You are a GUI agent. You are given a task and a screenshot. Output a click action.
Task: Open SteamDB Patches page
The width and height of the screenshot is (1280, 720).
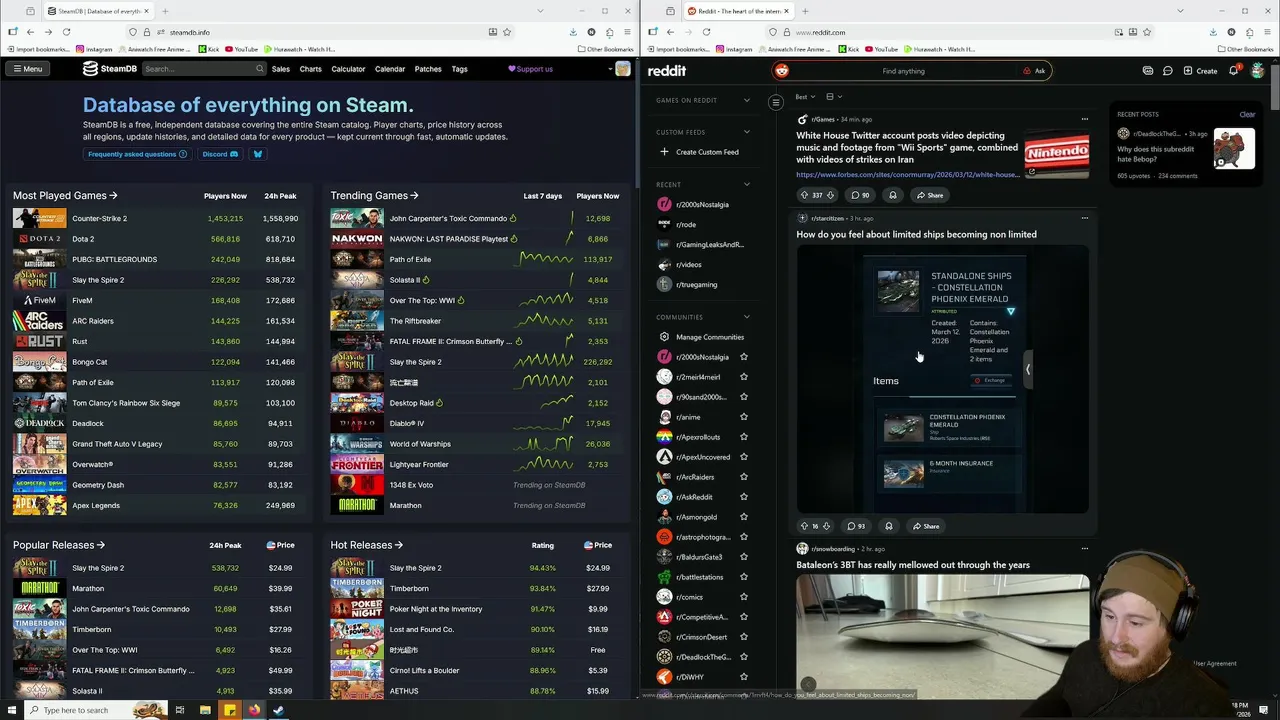click(x=428, y=69)
